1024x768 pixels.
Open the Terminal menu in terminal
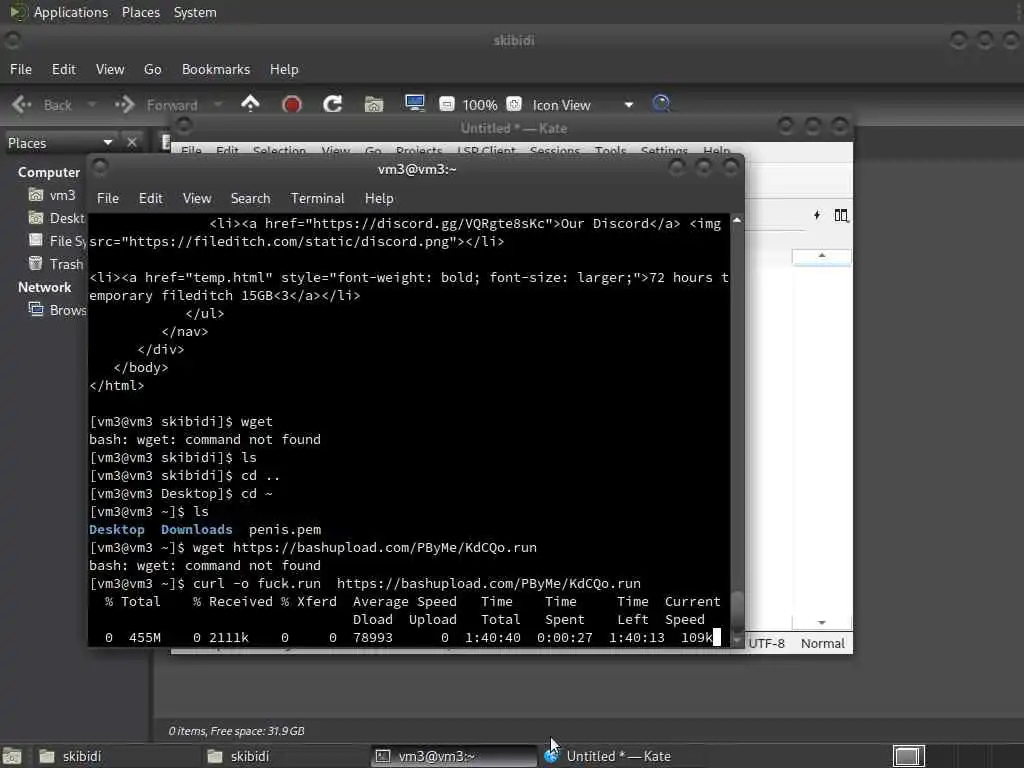[x=317, y=199]
